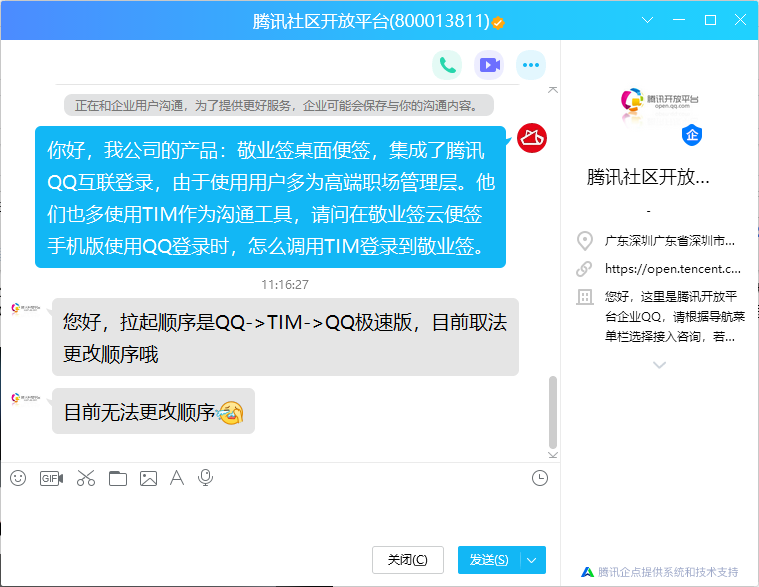Open the Tencent Open Platform profile logo

click(659, 102)
